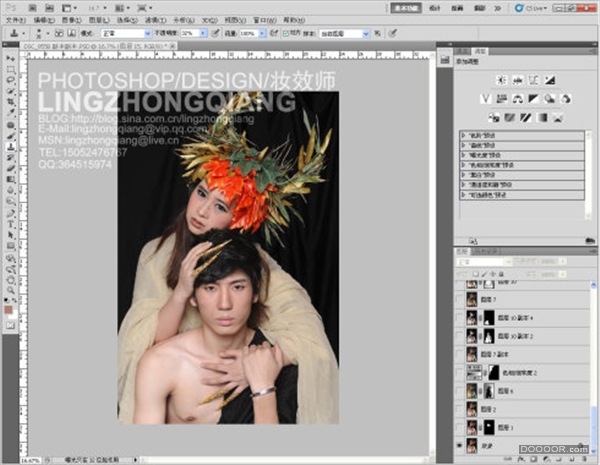Open the CS Live menu button
Viewport: 600px width, 465px height.
[x=531, y=8]
